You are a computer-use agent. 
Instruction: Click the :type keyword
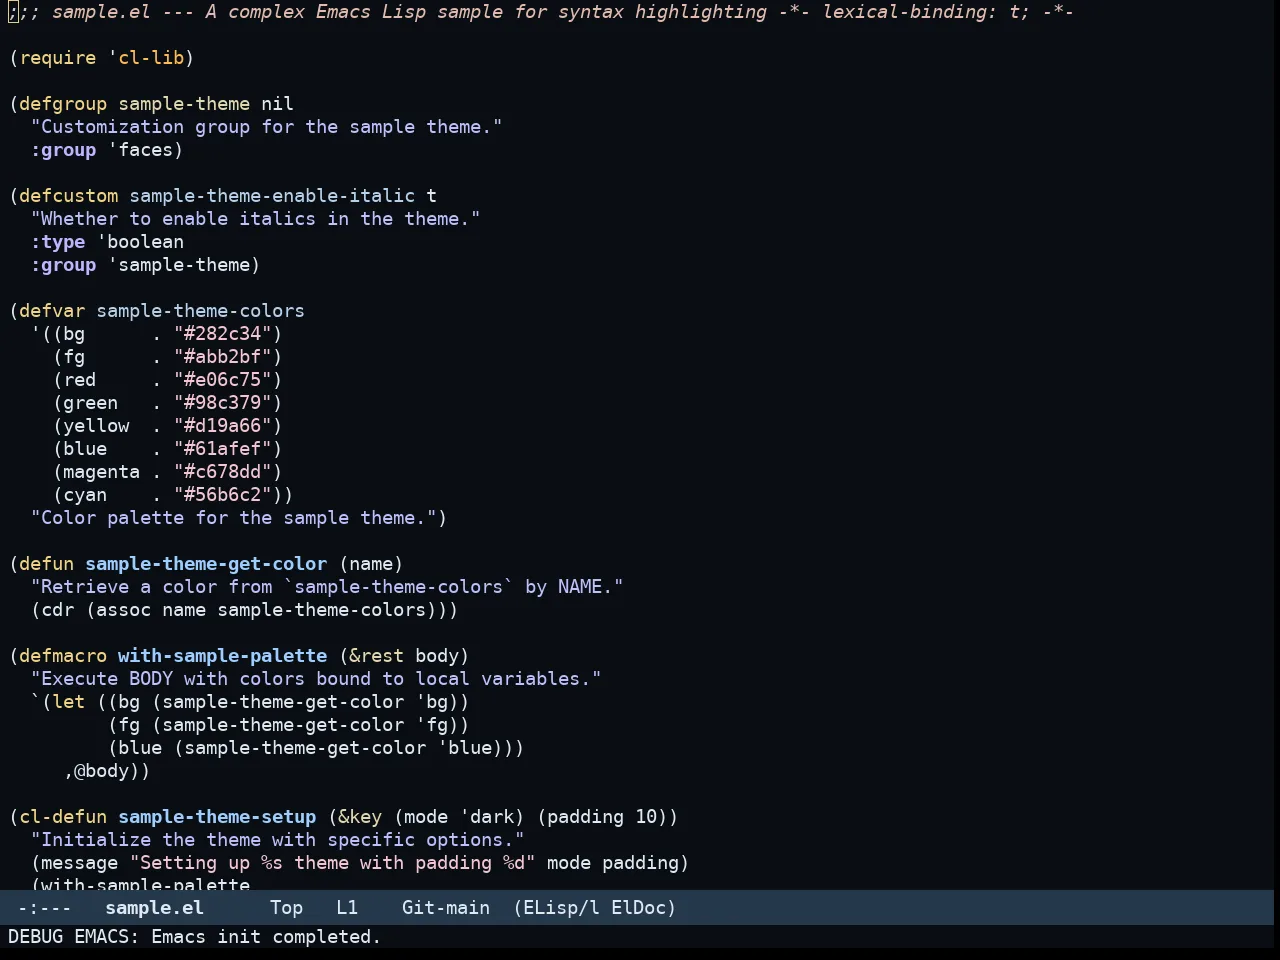58,242
